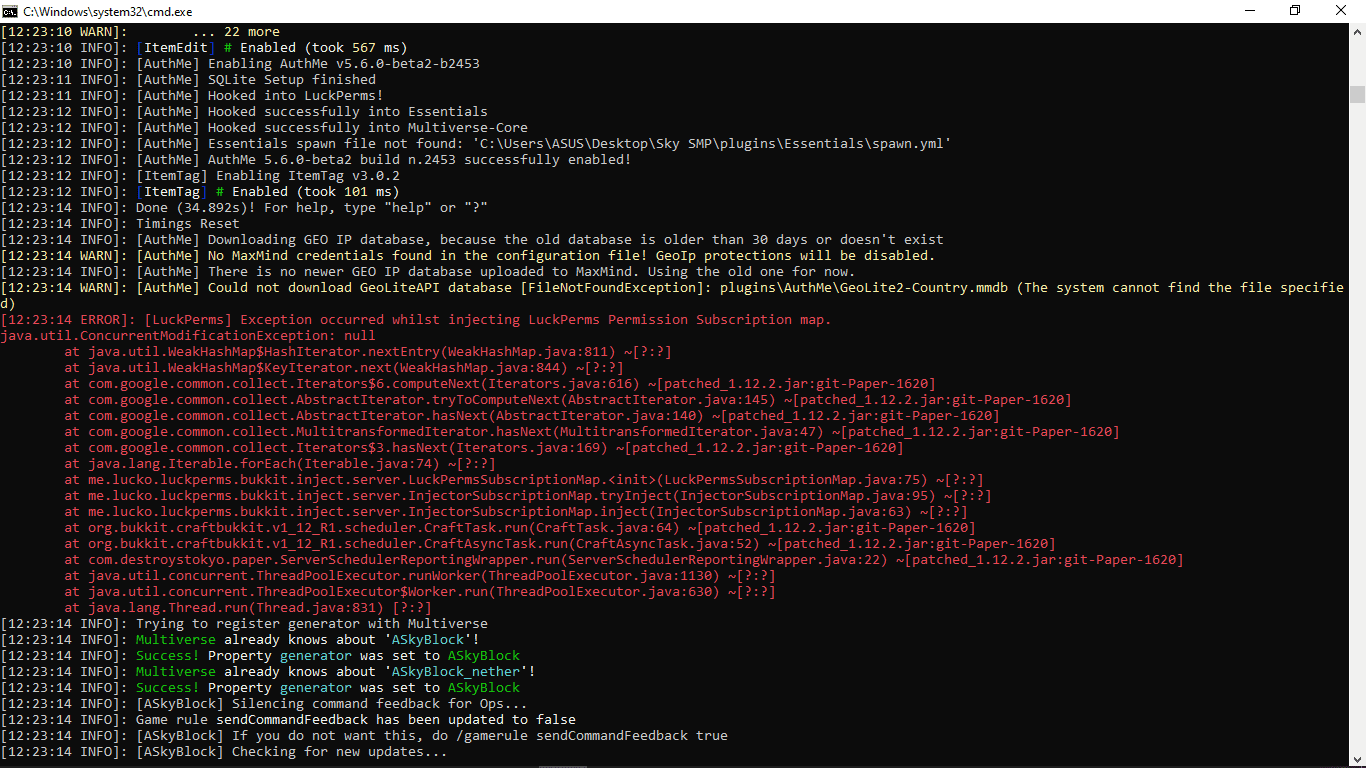Select the 'Enabling ItemTag v3.0.2' line
1366x768 pixels.
tap(200, 176)
